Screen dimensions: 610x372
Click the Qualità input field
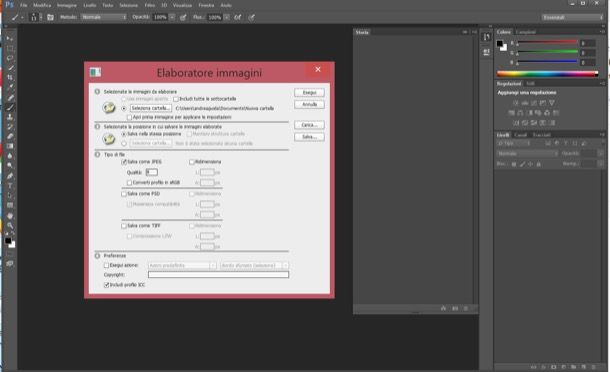(x=152, y=172)
